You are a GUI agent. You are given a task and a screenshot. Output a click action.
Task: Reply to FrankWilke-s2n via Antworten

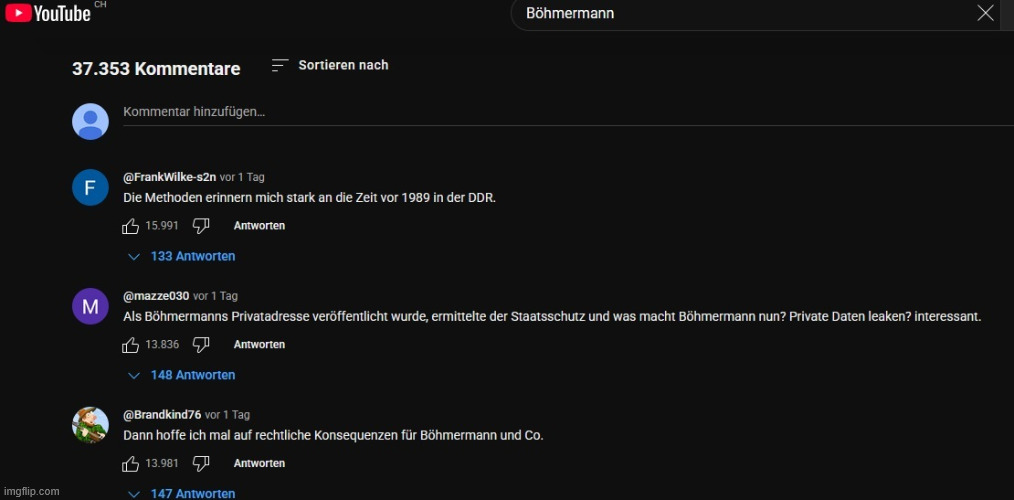(x=259, y=226)
